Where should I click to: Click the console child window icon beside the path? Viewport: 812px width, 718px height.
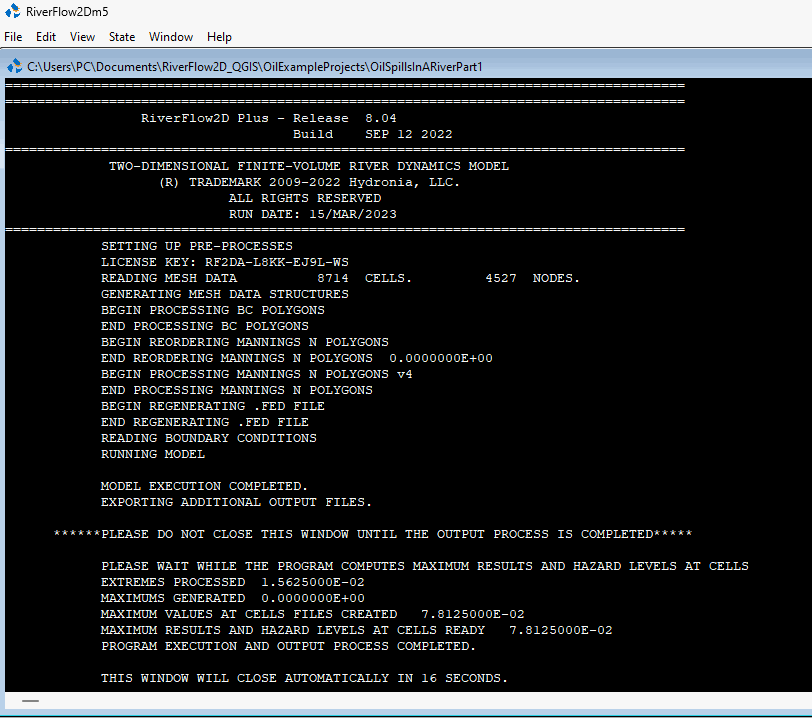pyautogui.click(x=14, y=66)
